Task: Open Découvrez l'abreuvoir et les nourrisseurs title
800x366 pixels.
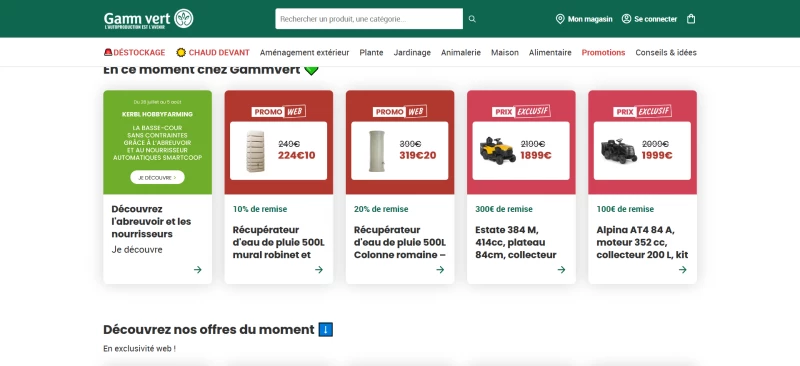Action: pyautogui.click(x=151, y=222)
